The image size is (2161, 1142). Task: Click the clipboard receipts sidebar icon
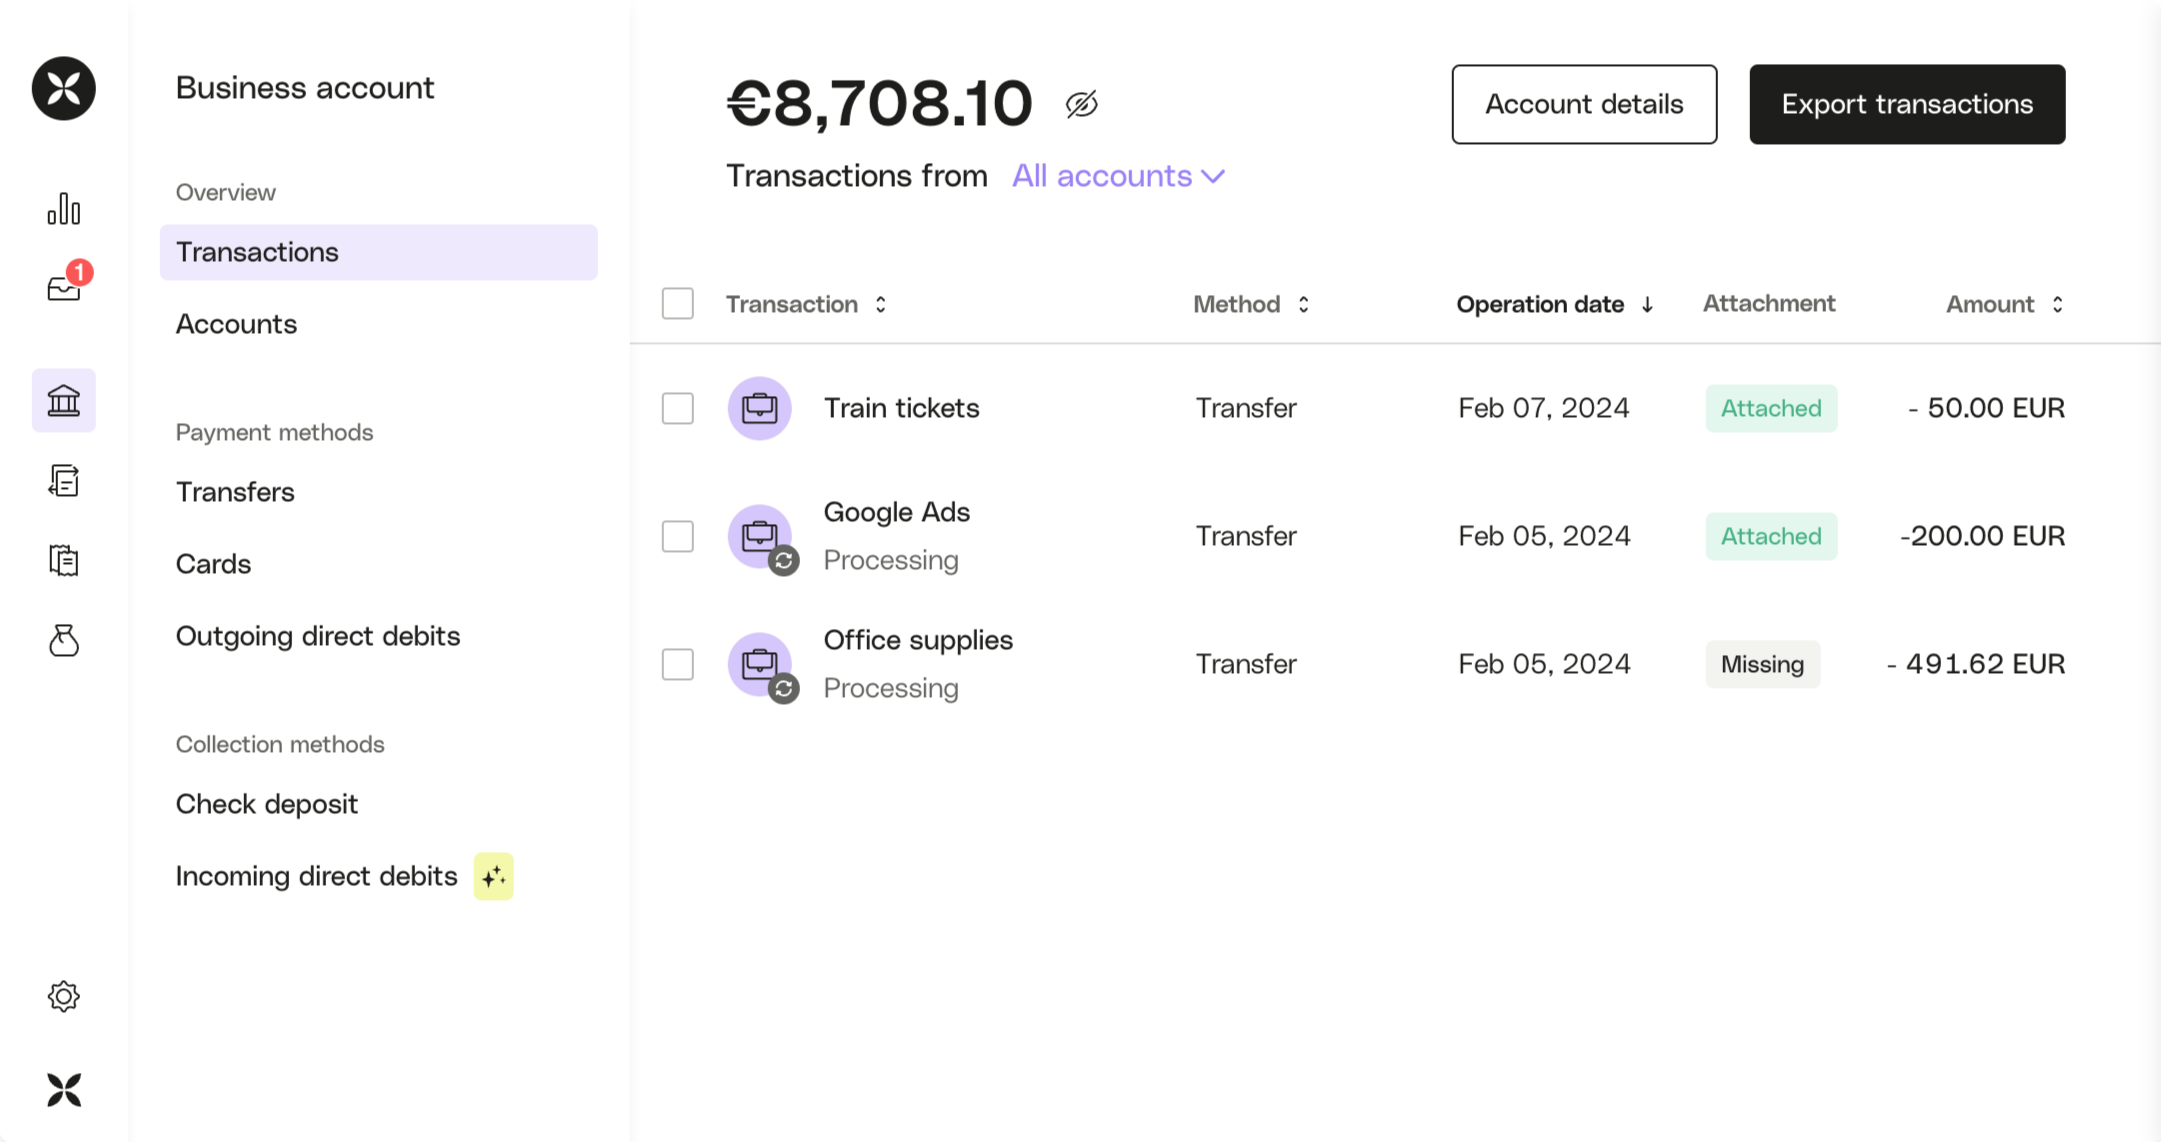pos(63,560)
